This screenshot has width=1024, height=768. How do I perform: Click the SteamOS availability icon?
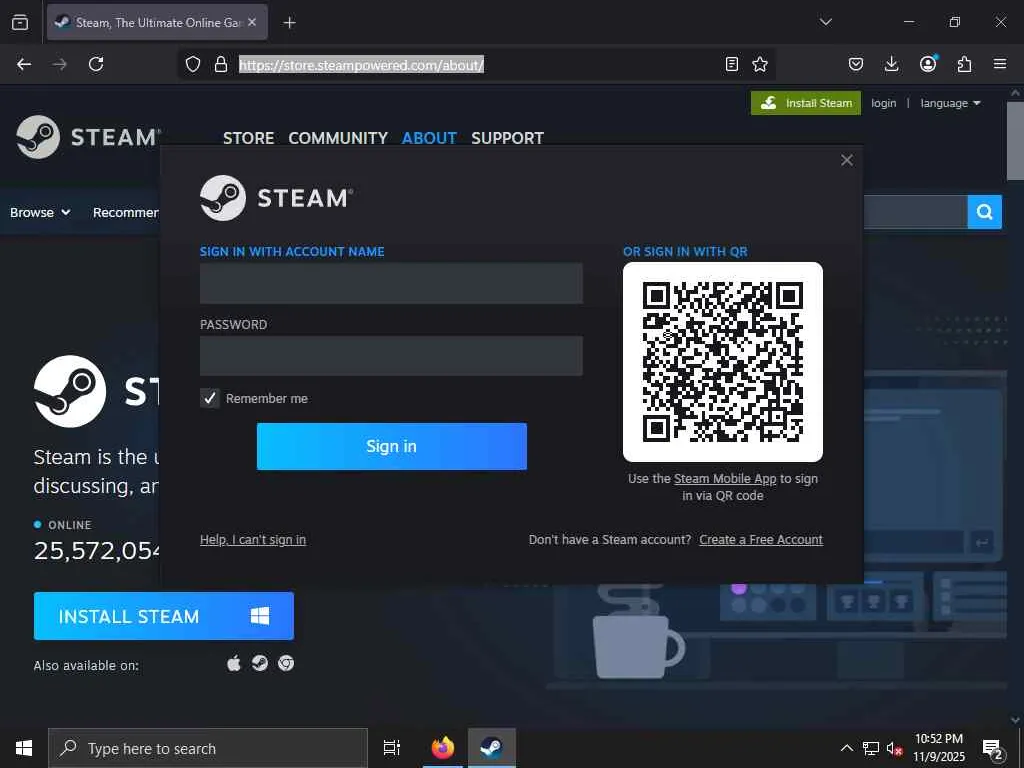(260, 664)
